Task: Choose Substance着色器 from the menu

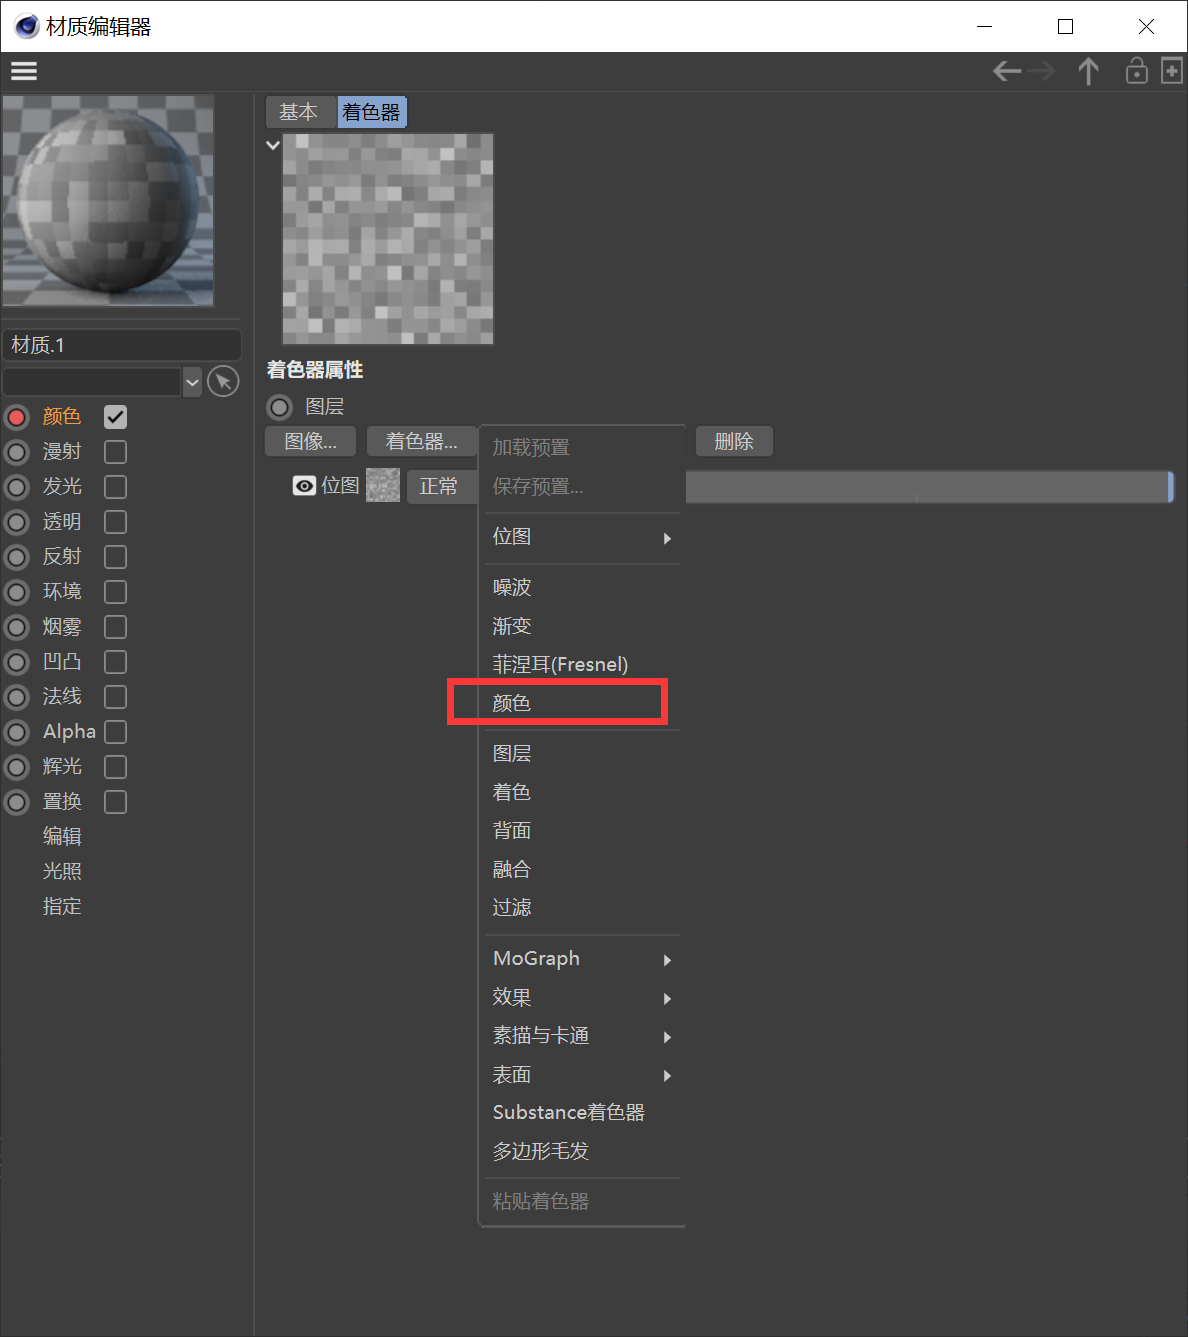Action: (581, 1113)
